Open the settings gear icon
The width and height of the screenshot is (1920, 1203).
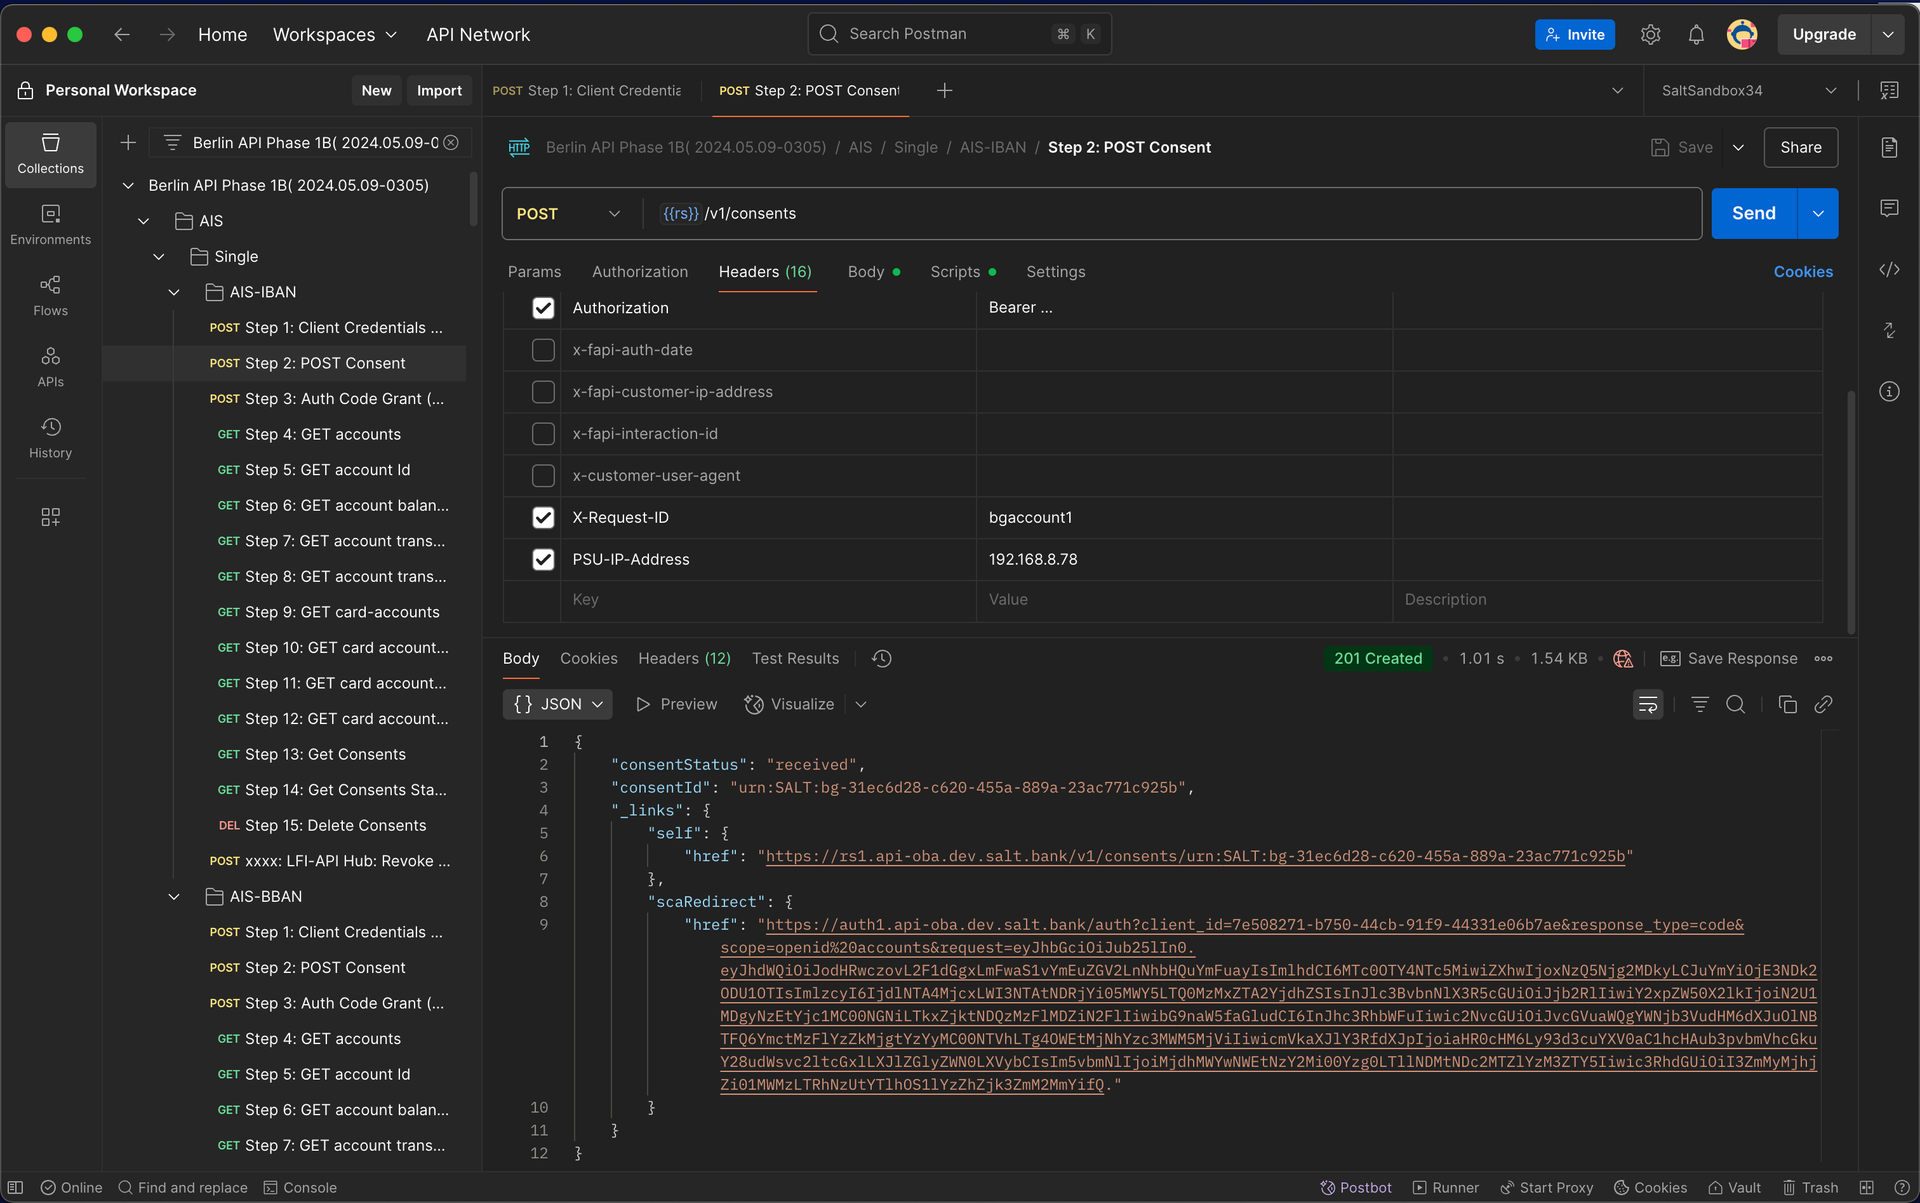click(x=1650, y=34)
